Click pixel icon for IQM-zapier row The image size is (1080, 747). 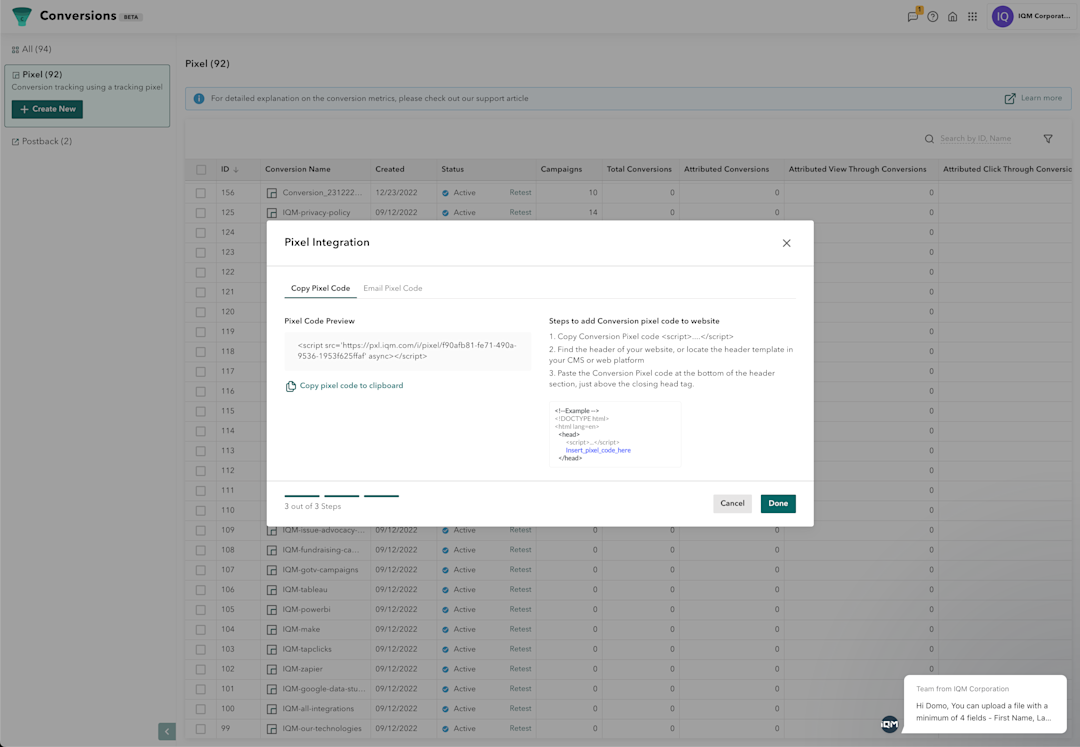[x=272, y=669]
